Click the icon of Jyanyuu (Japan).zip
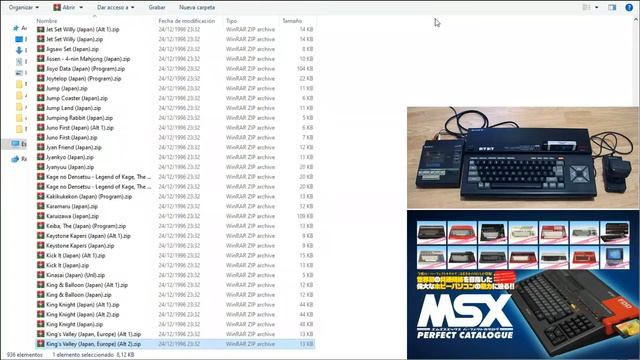This screenshot has height=360, width=640. point(40,167)
